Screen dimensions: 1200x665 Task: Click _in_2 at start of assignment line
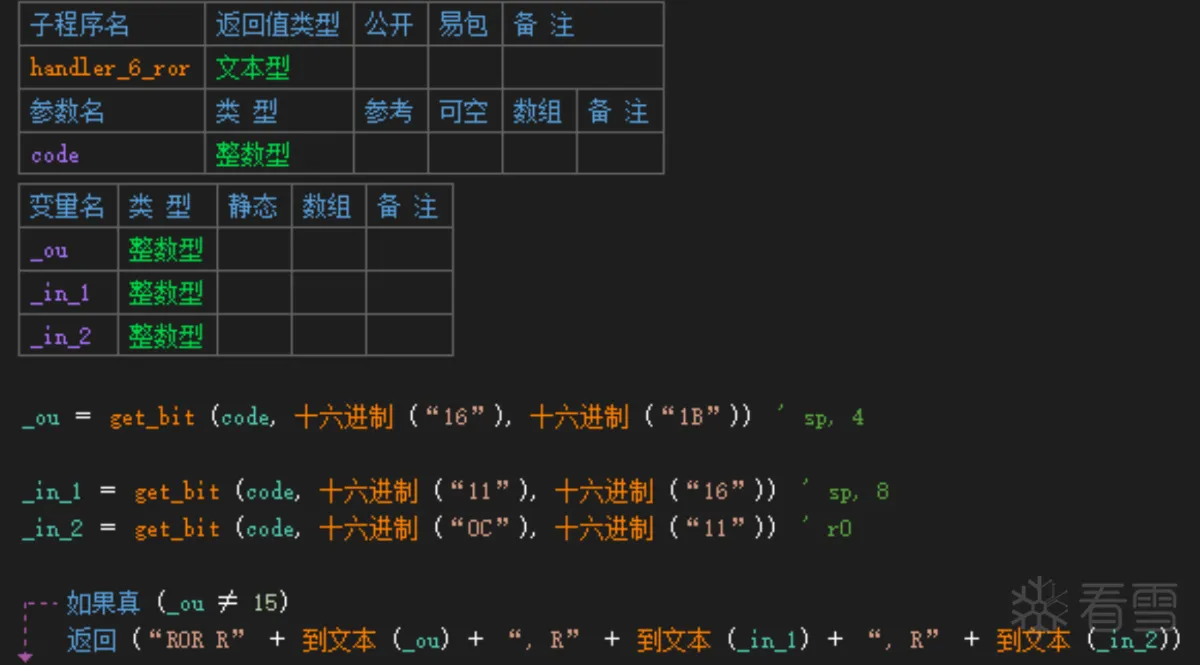(x=54, y=529)
